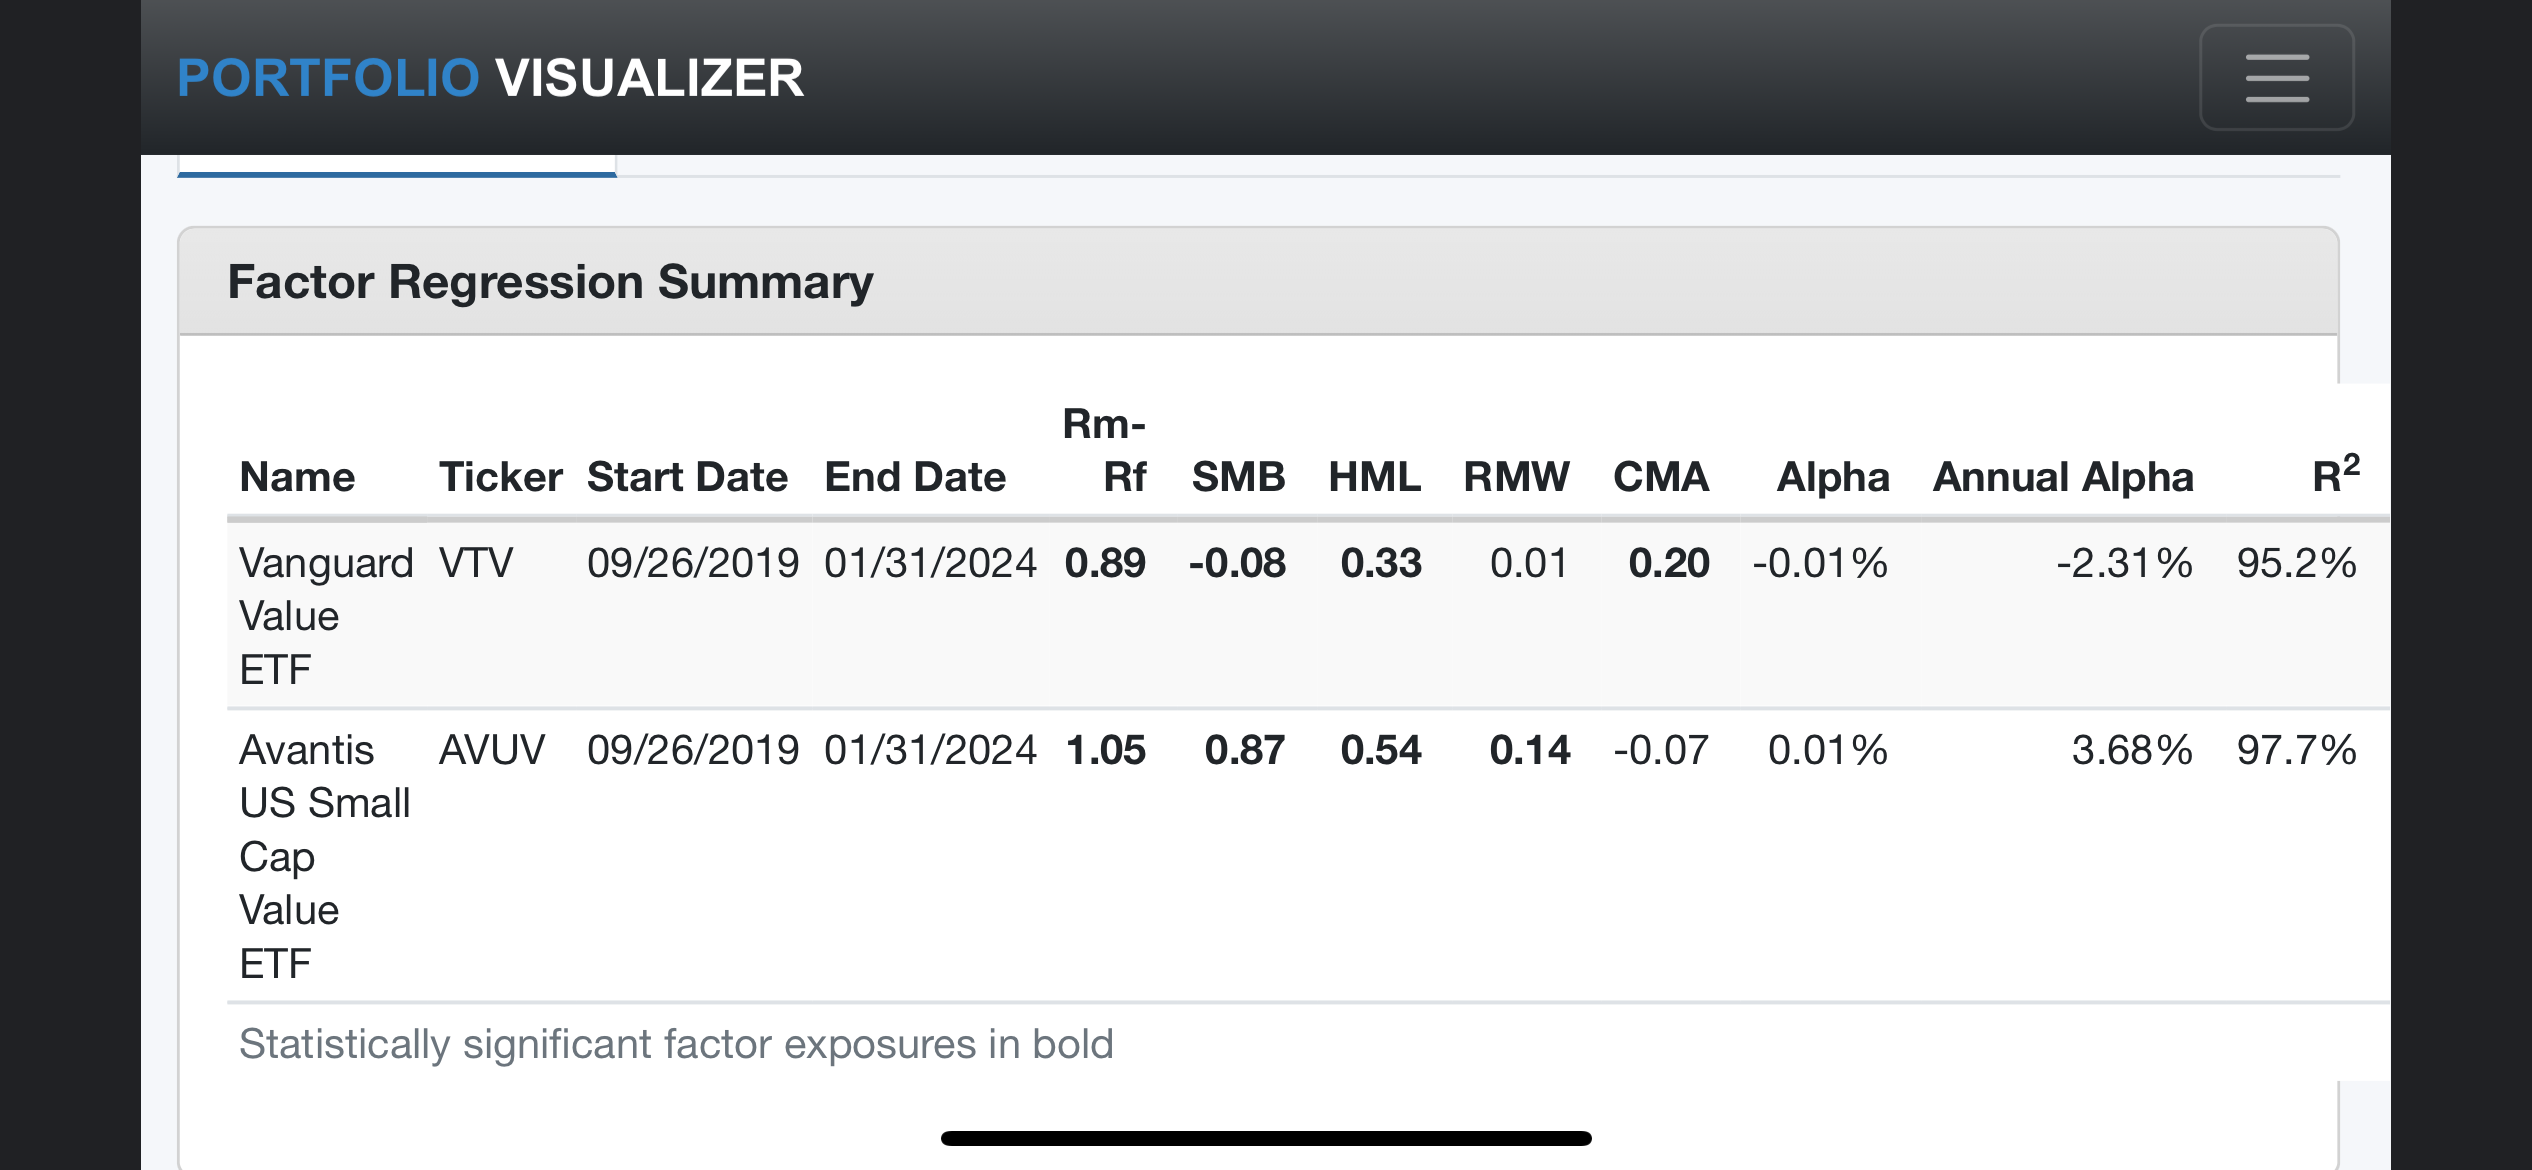This screenshot has height=1170, width=2532.
Task: Select the Vanguard Value ETF name cell
Action: (x=326, y=616)
